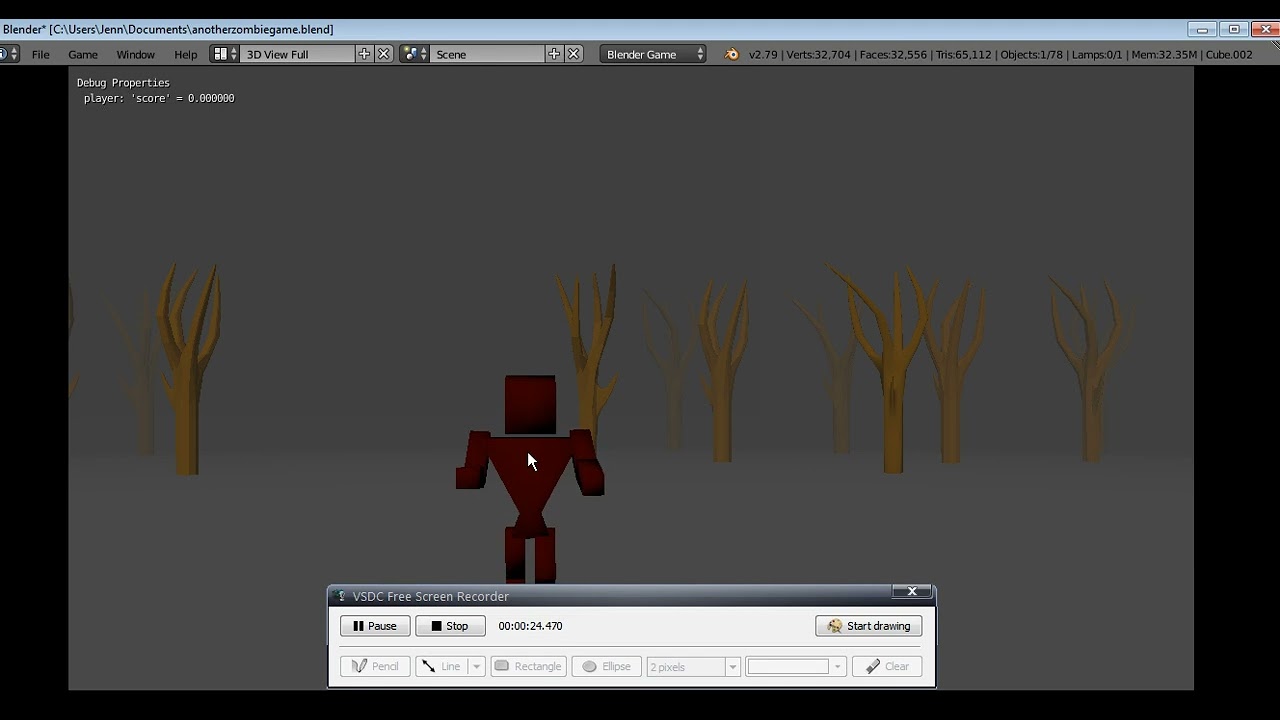Screen dimensions: 1280x720
Task: Click the recording timer 00:00:24.470
Action: click(x=530, y=626)
